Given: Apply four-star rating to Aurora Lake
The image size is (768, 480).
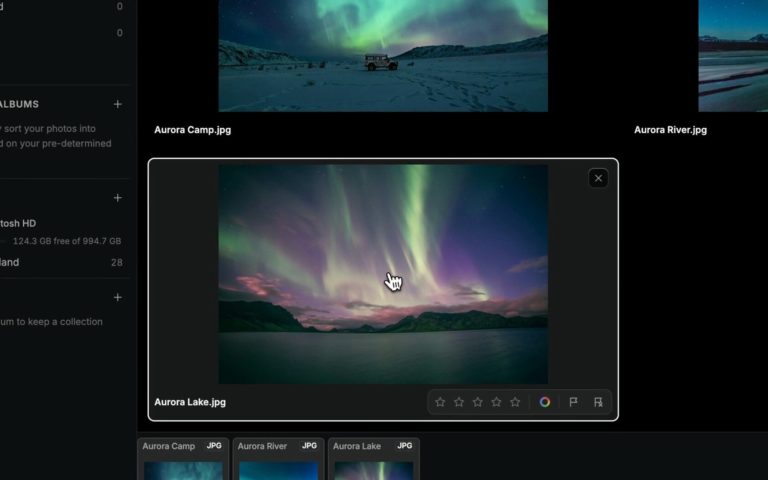Looking at the screenshot, I should click(496, 402).
